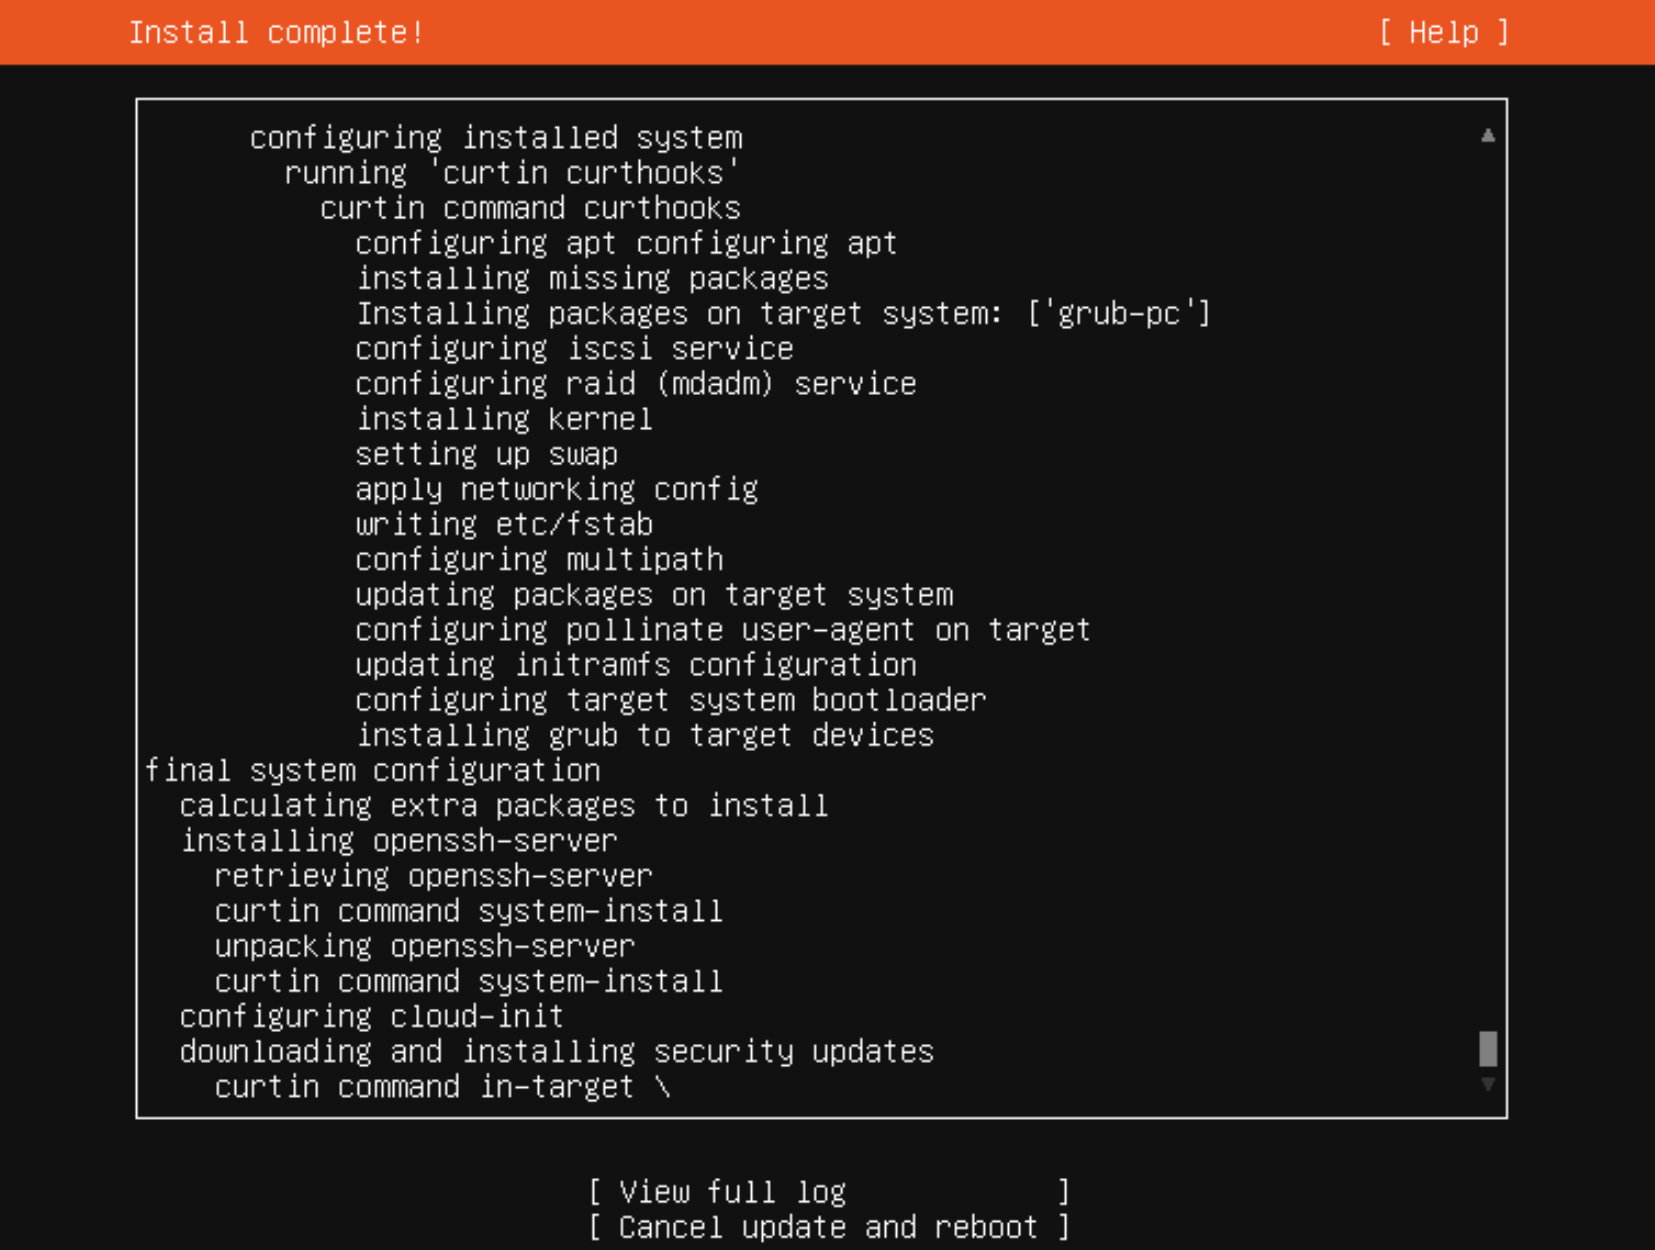Click the 'configuring cloud-init' log entry
1655x1250 pixels.
[372, 1016]
